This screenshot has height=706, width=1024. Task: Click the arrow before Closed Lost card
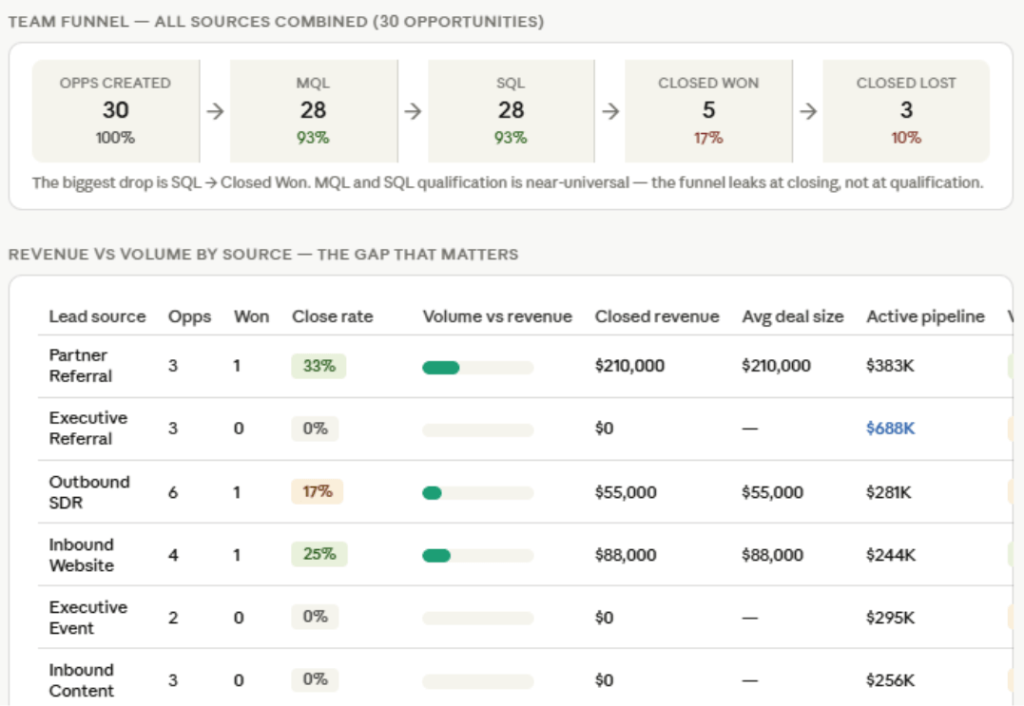click(808, 111)
